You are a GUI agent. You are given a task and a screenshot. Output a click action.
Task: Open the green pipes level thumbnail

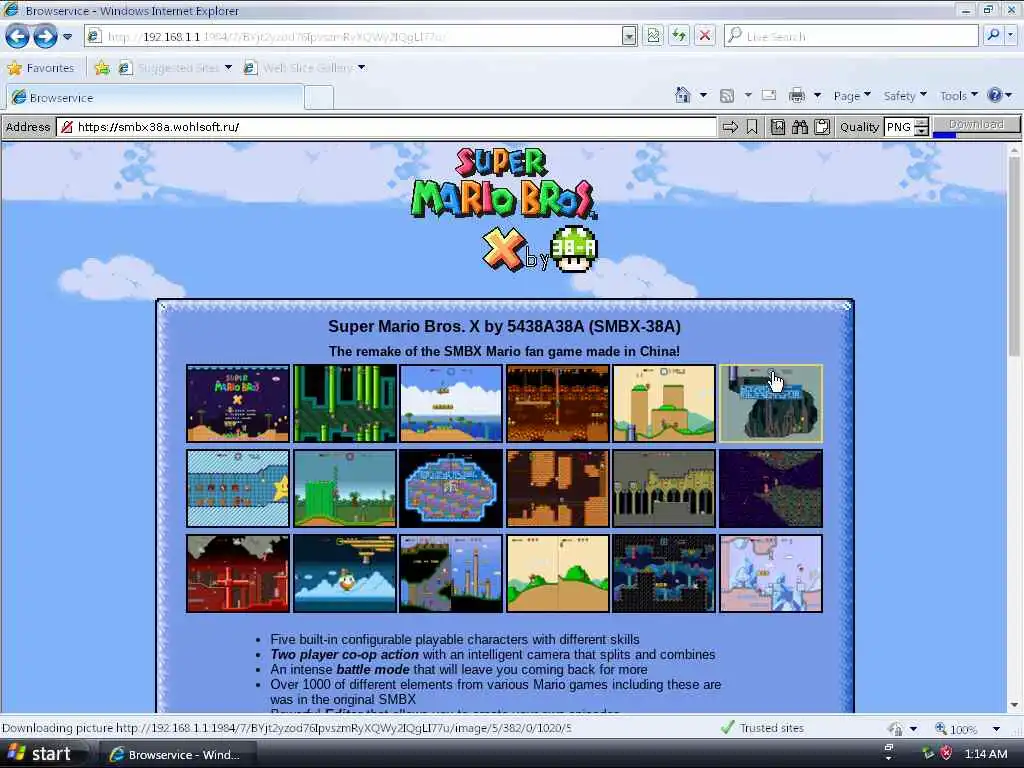click(x=345, y=404)
